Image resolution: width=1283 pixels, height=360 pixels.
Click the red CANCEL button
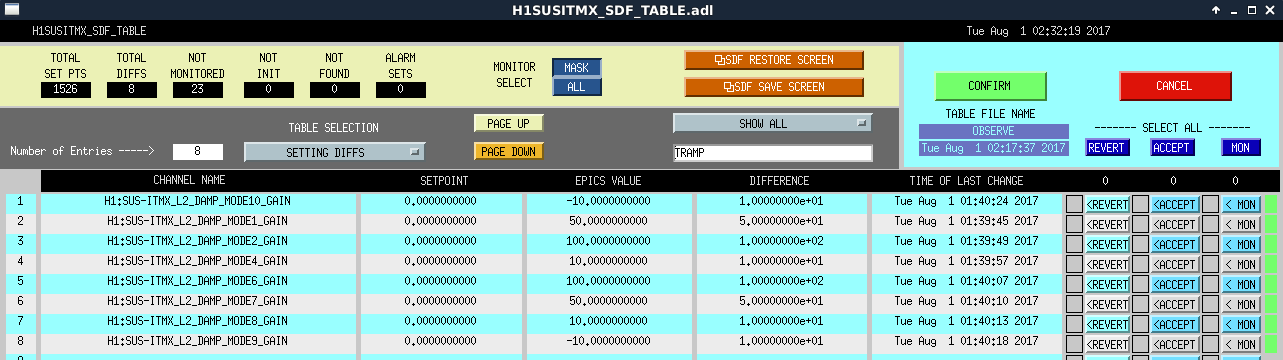(1174, 86)
